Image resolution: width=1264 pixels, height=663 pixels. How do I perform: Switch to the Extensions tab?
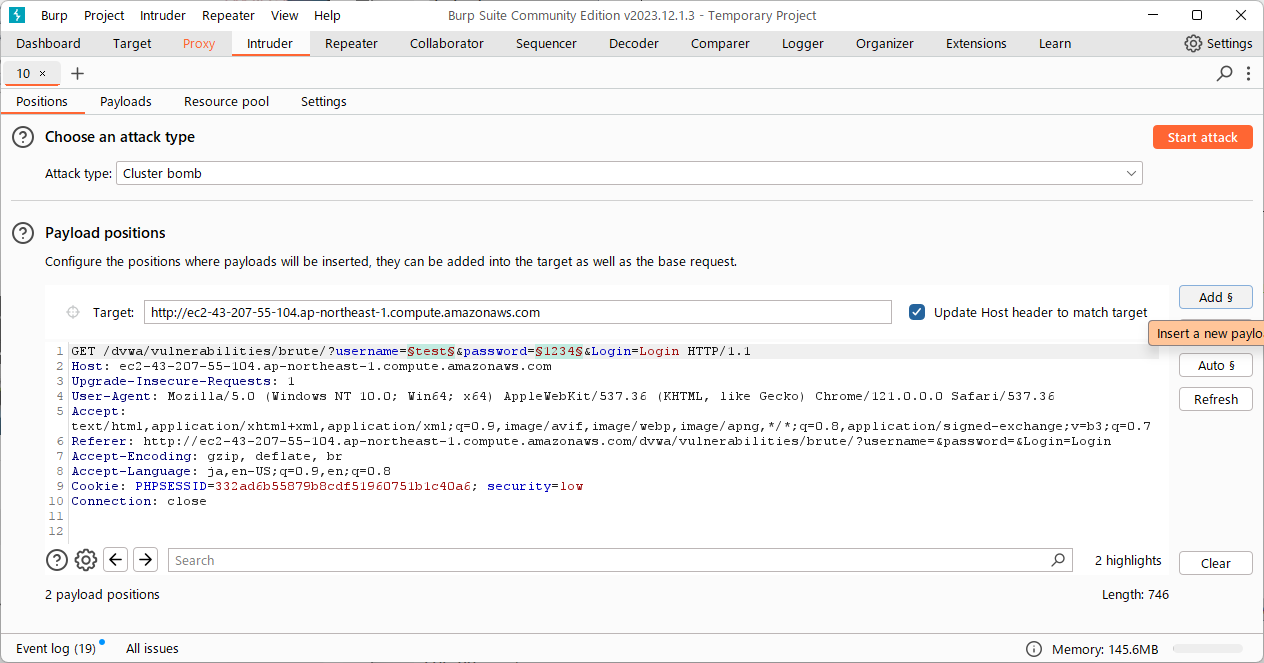click(976, 44)
